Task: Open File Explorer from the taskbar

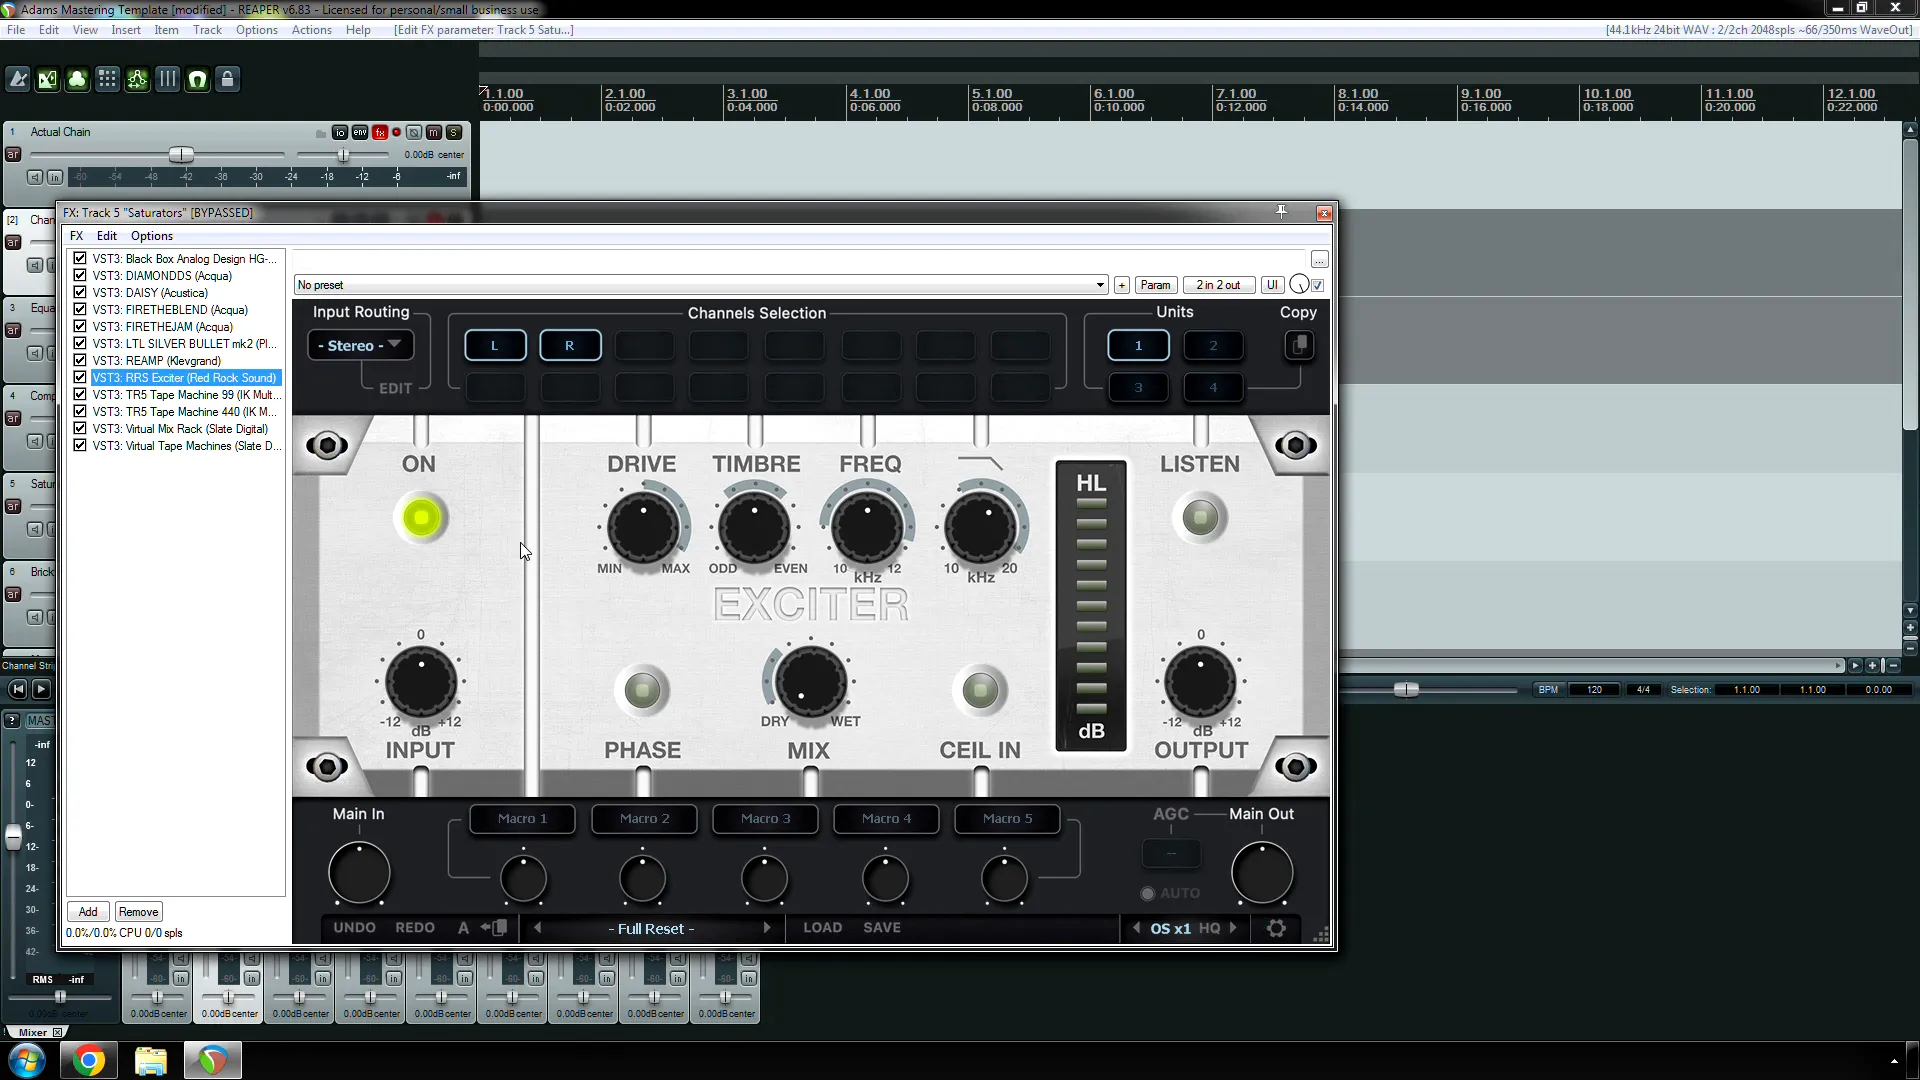Action: [x=151, y=1060]
